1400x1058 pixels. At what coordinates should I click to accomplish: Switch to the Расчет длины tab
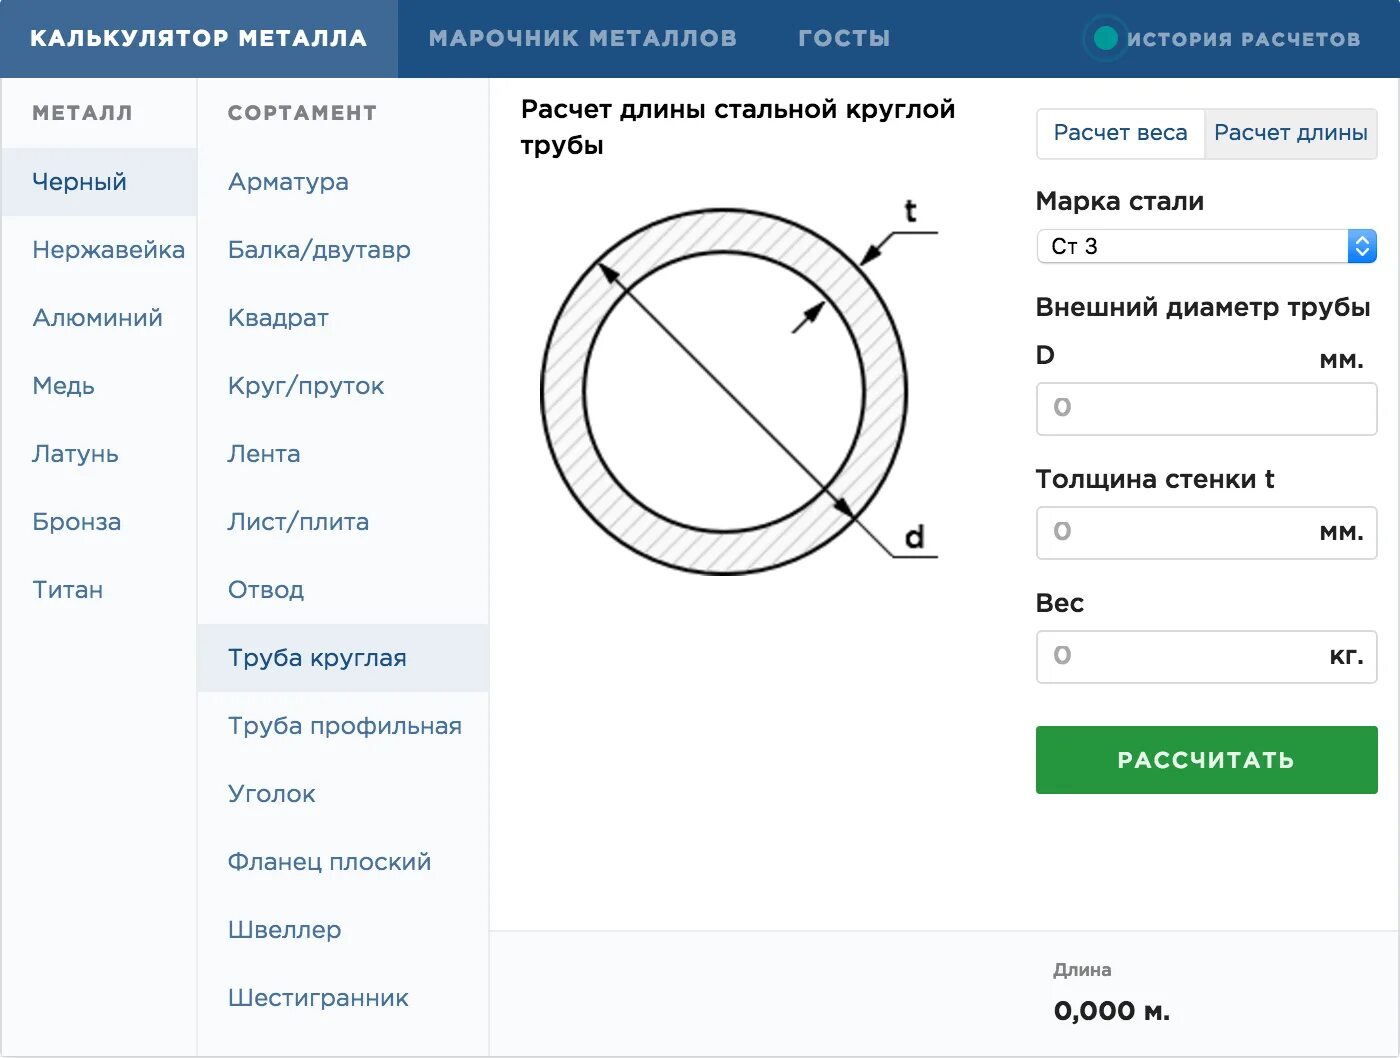coord(1290,133)
